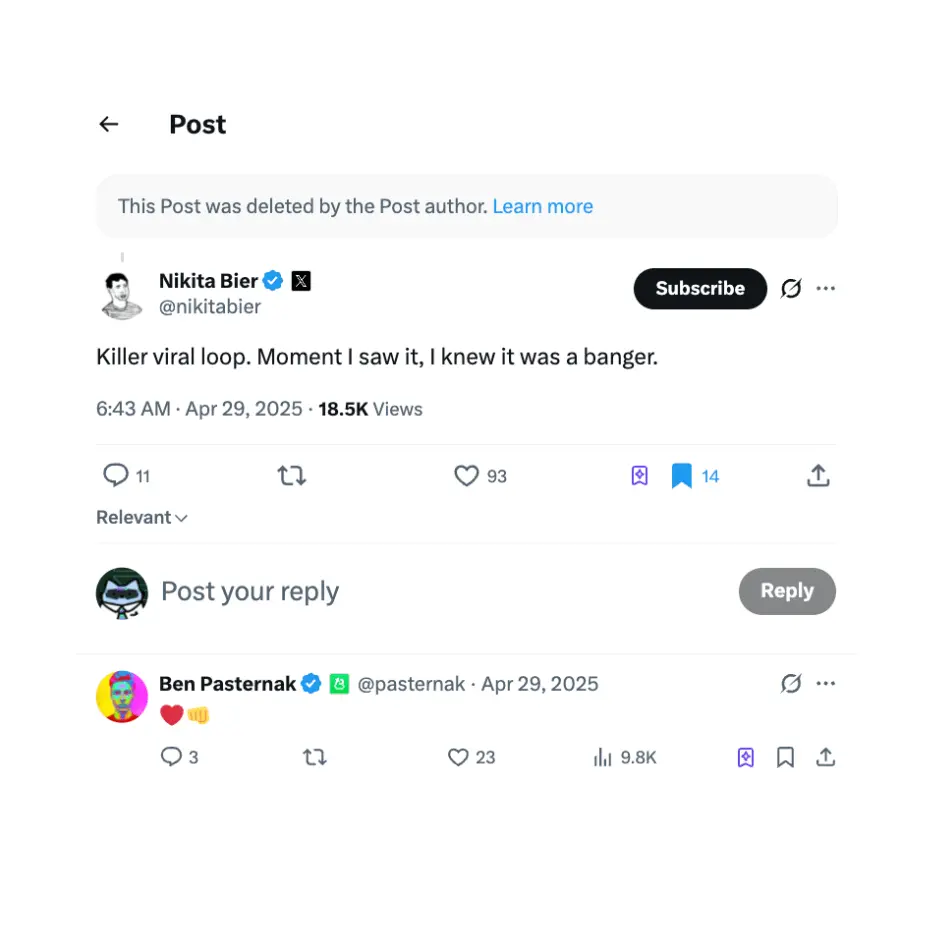
Task: Repost Nikita Bier's post
Action: click(291, 476)
